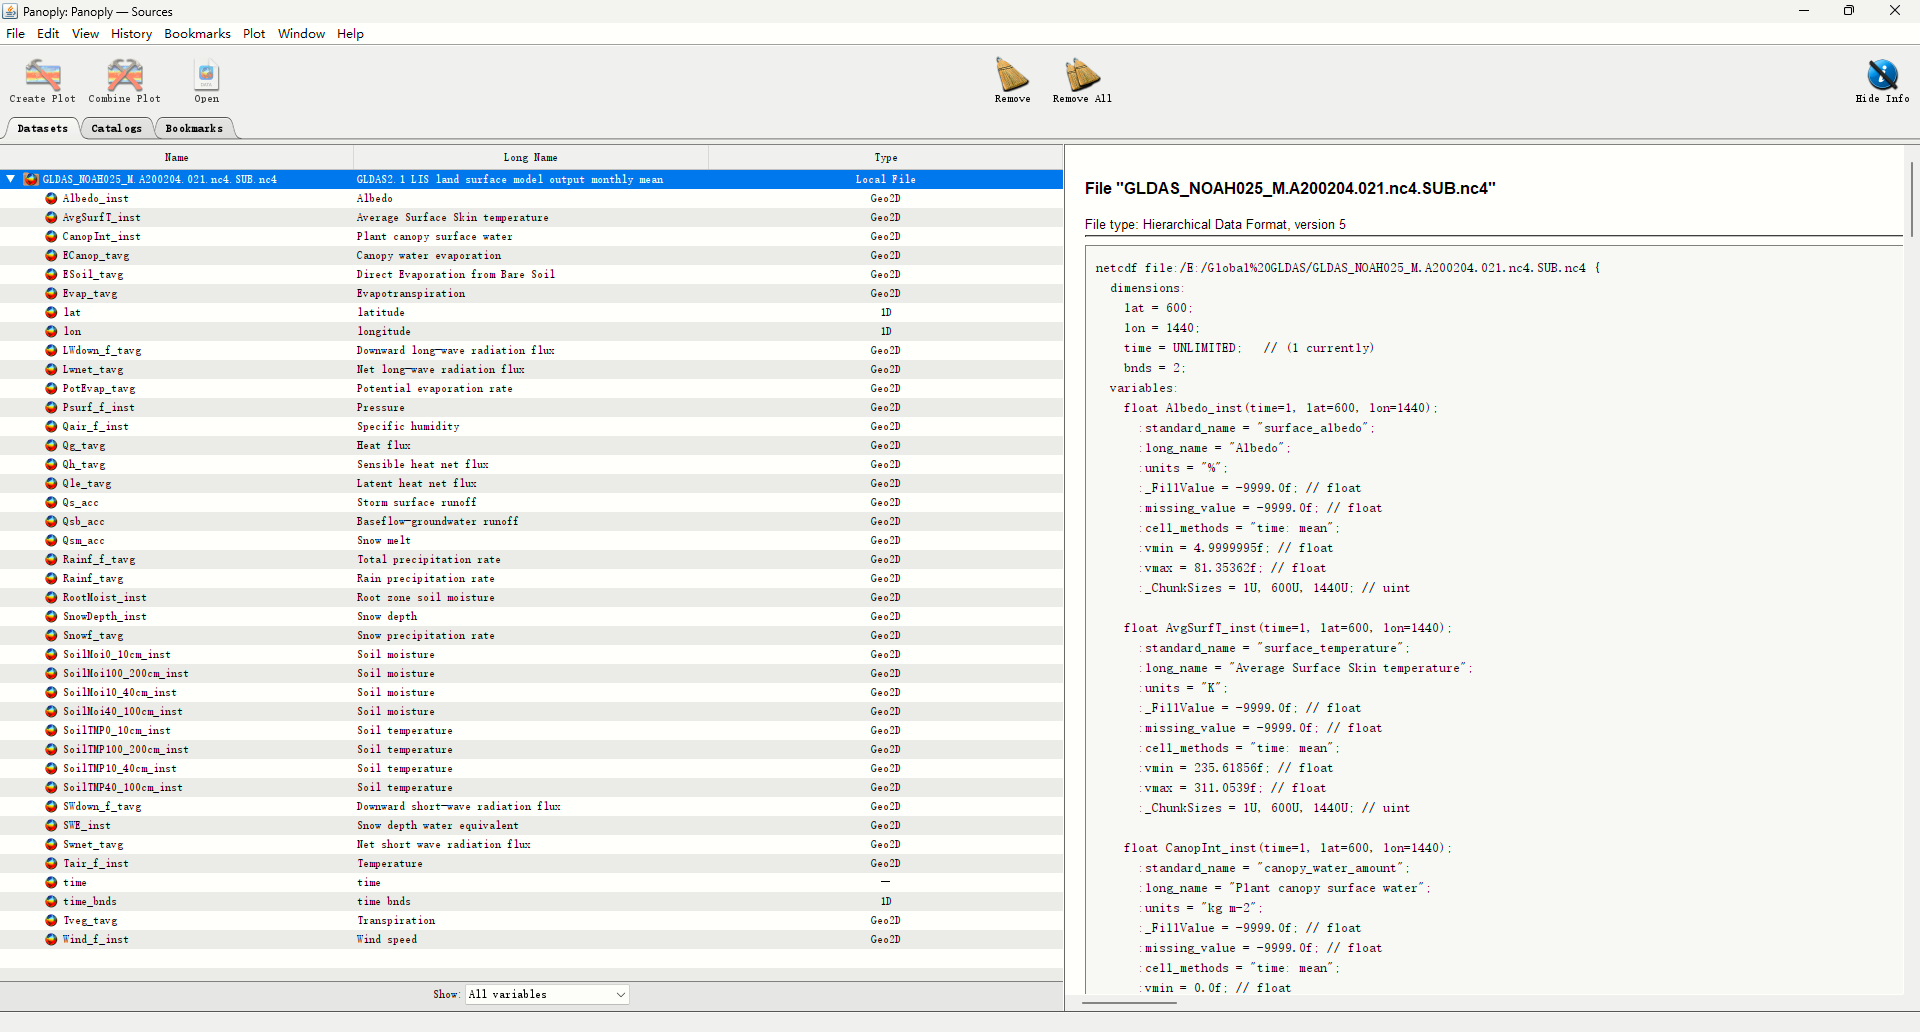Click the Combine Plot toolbar icon
The width and height of the screenshot is (1920, 1032).
pos(124,80)
